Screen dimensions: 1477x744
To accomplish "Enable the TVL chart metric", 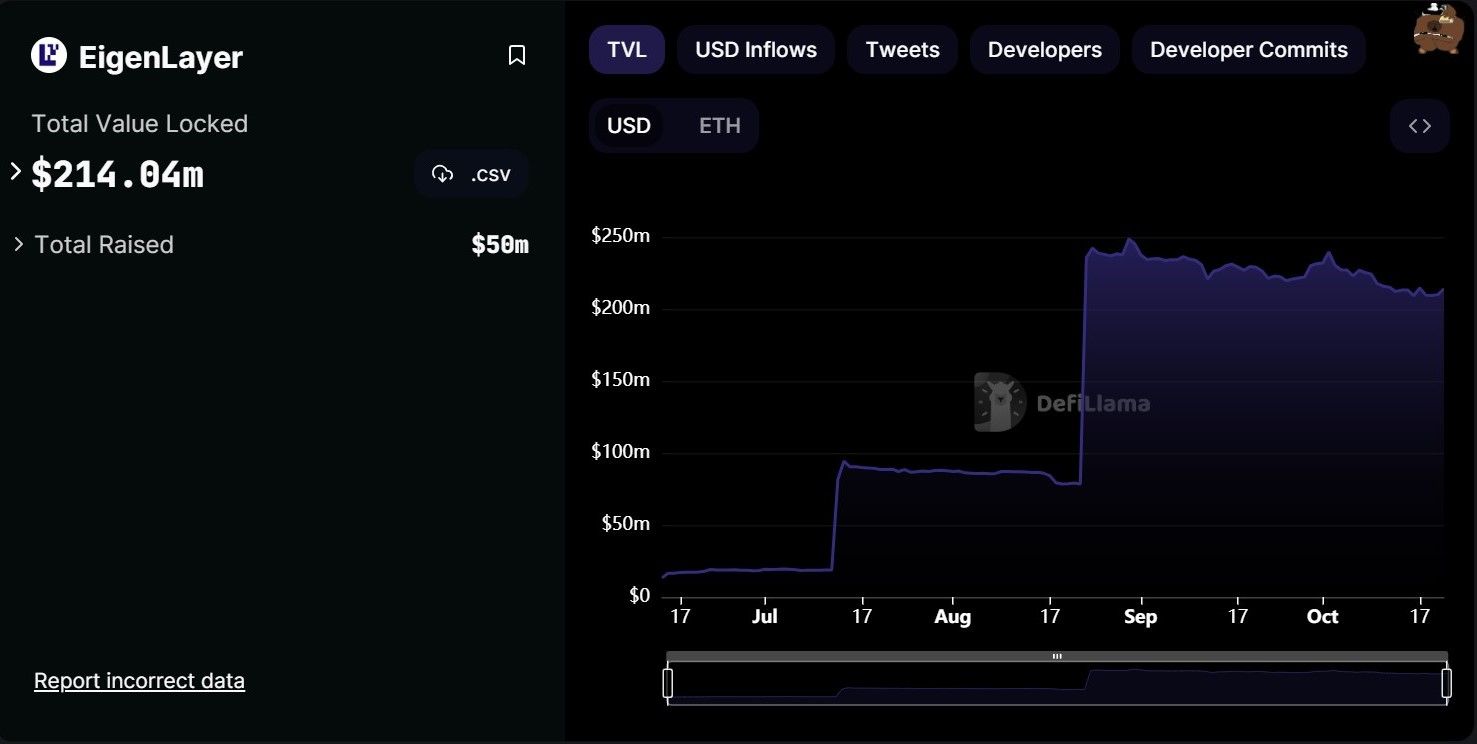I will tap(626, 50).
